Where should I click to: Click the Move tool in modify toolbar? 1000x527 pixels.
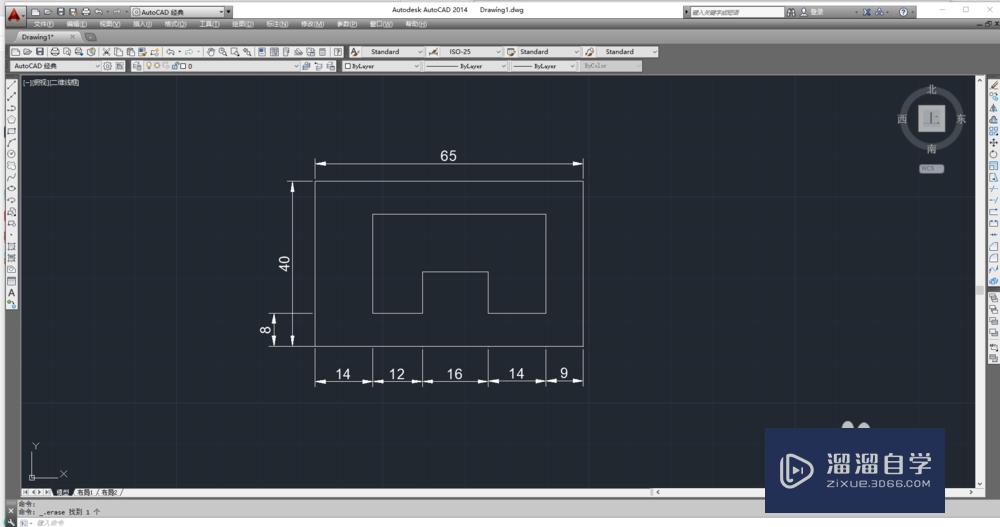(x=994, y=142)
